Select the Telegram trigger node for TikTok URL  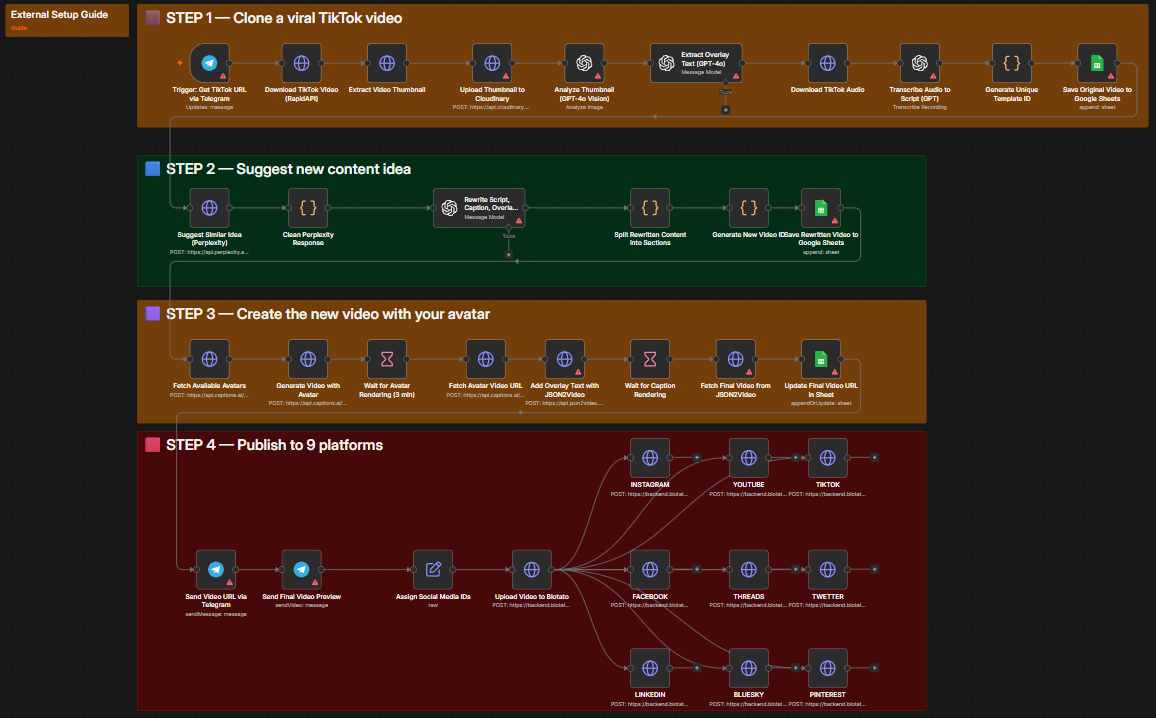[x=209, y=63]
